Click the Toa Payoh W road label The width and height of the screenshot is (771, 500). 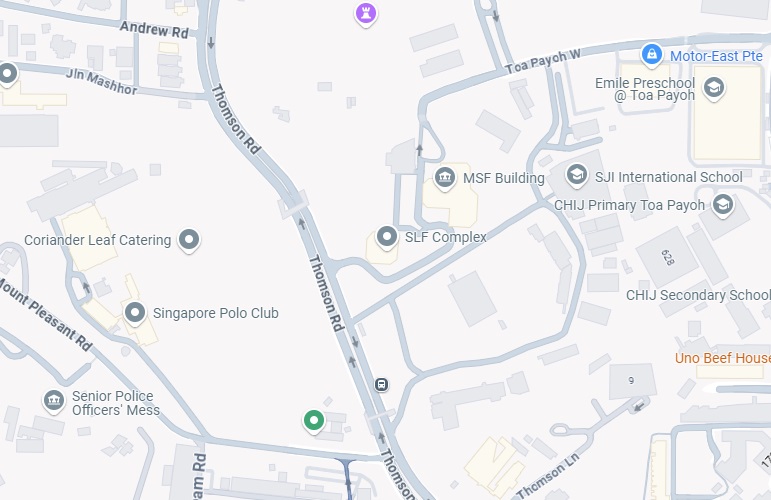pos(543,61)
